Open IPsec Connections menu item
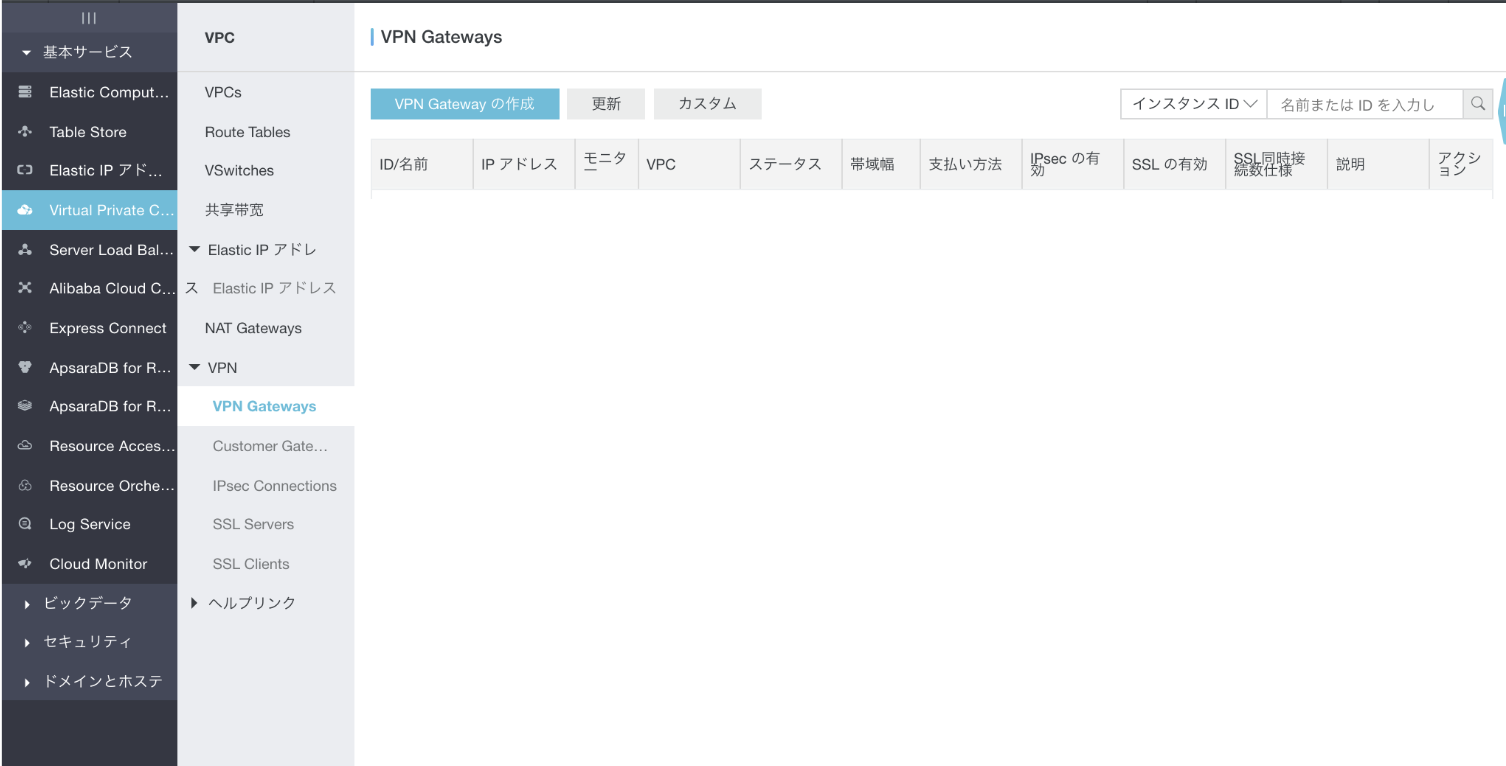Image resolution: width=1506 pixels, height=766 pixels. [x=275, y=486]
